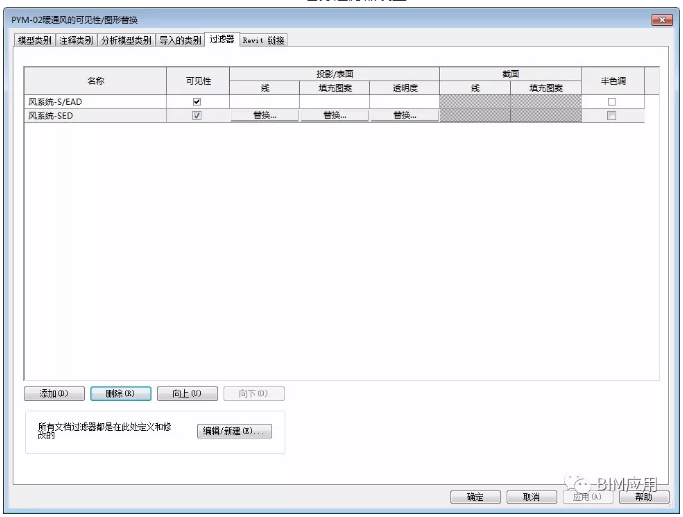Confirm dialog with 确定 button
The image size is (683, 517).
point(475,497)
